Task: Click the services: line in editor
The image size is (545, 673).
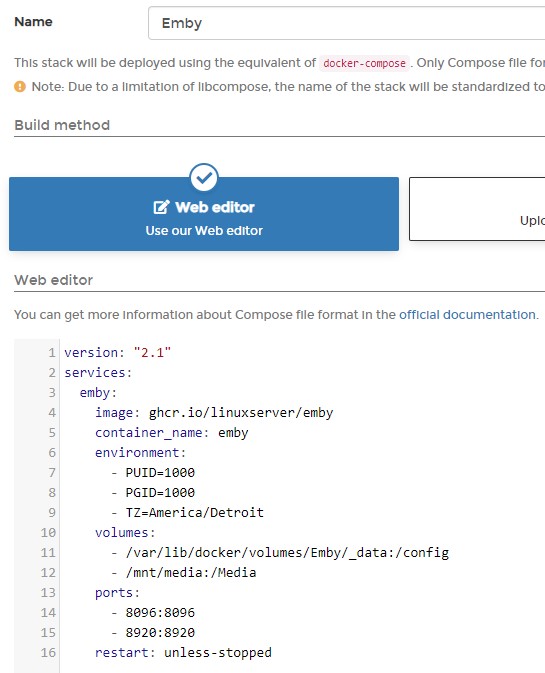Action: (98, 373)
